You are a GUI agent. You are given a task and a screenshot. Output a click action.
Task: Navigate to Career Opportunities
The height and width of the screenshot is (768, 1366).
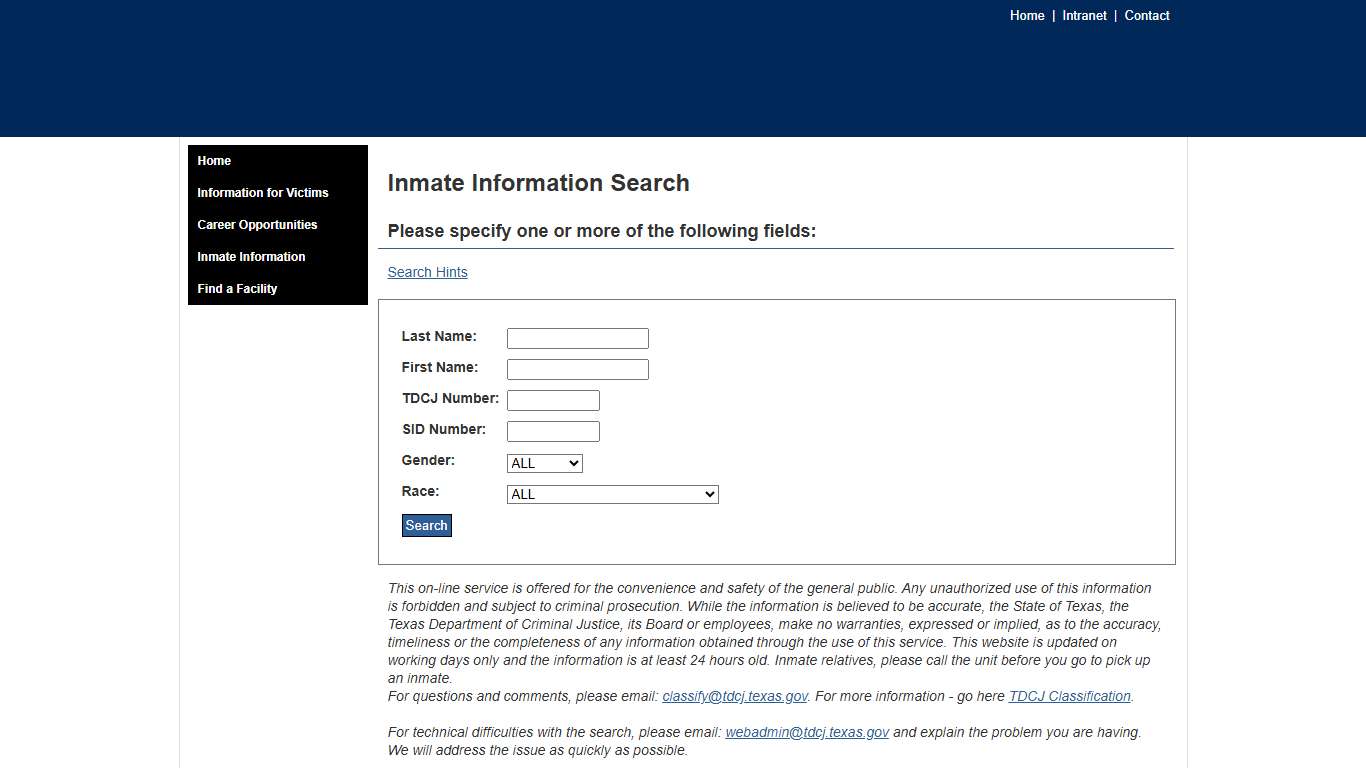[257, 225]
